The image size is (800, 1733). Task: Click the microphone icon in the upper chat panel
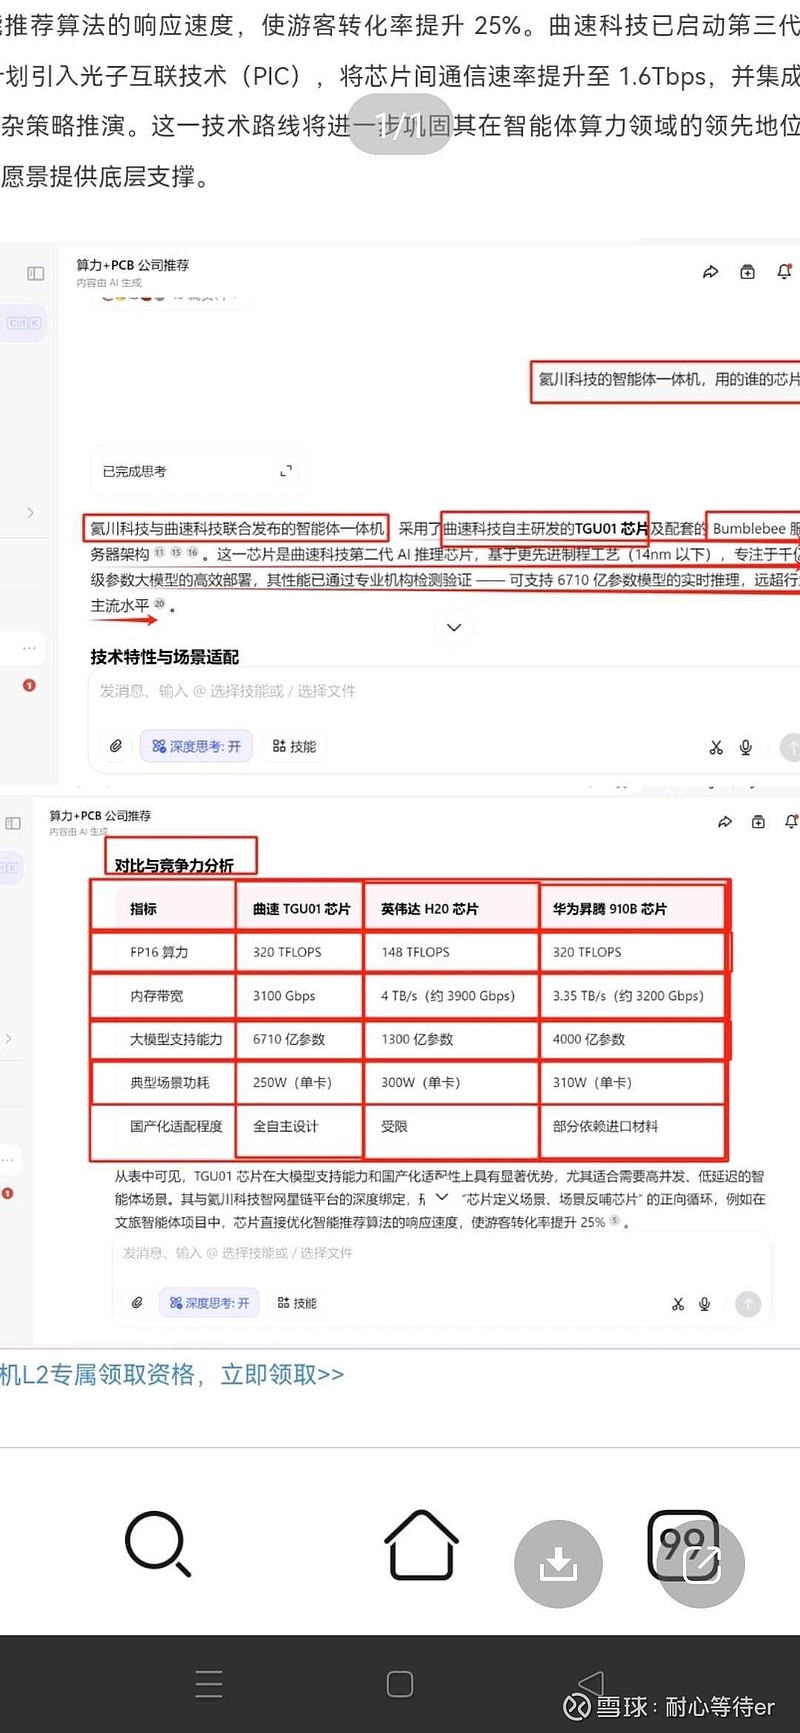[x=745, y=747]
